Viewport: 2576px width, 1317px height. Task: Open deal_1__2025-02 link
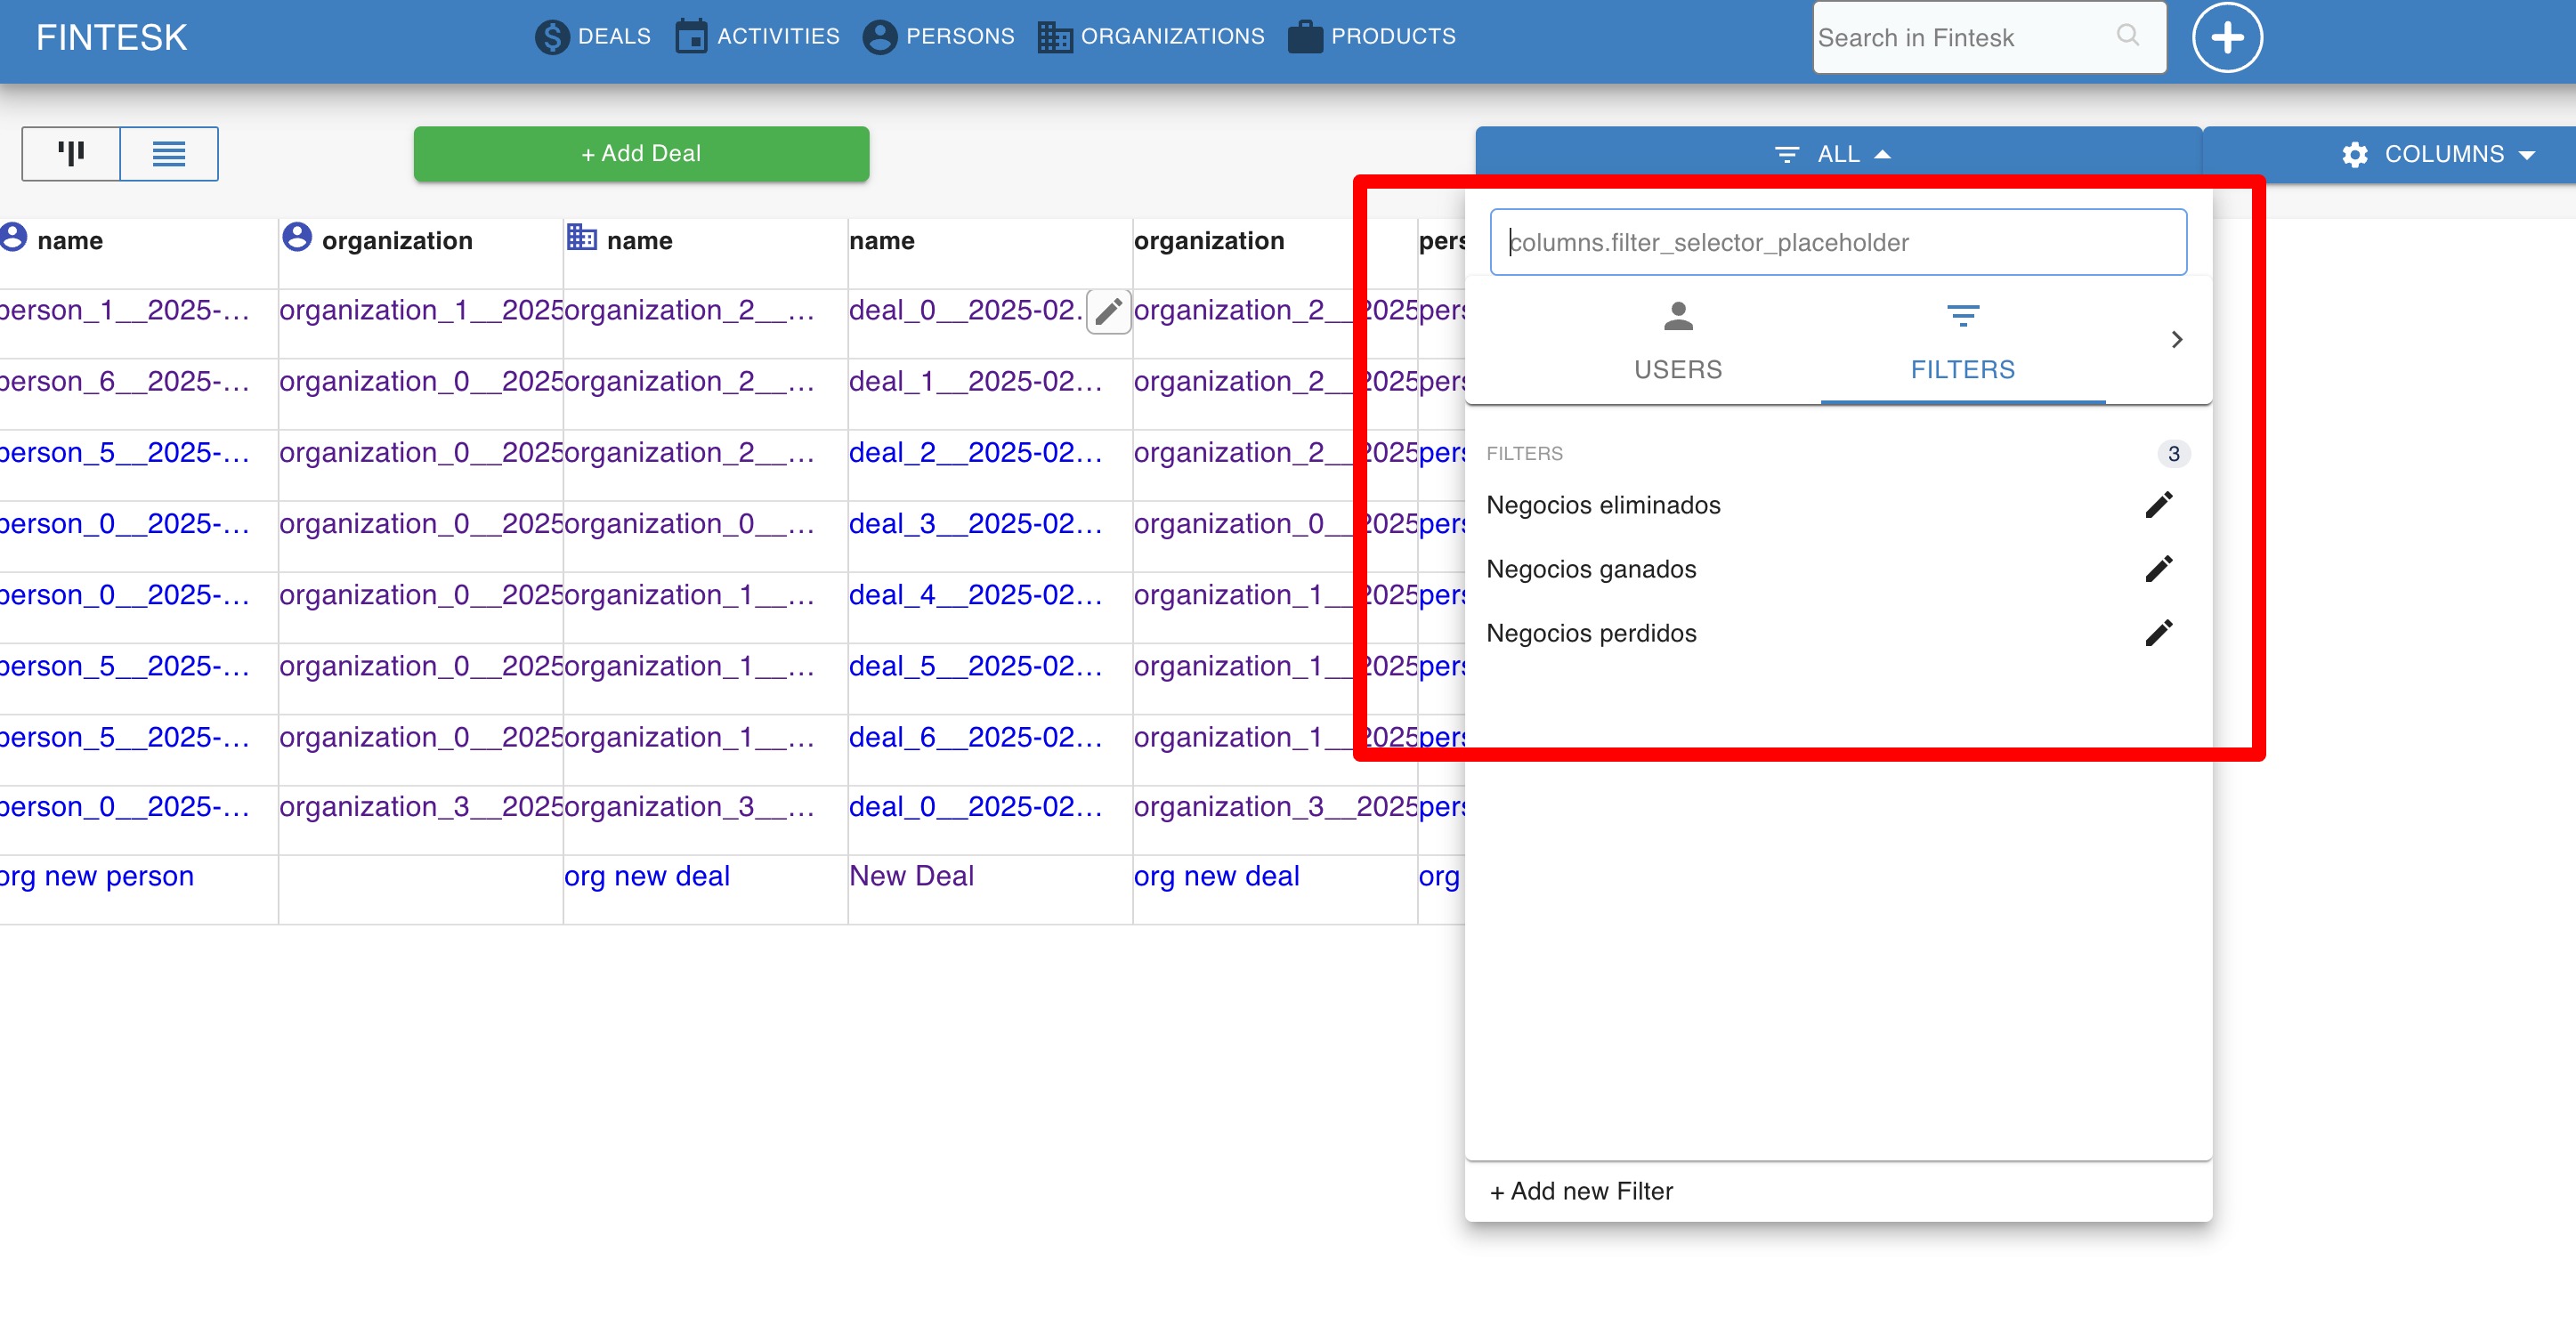click(x=975, y=382)
